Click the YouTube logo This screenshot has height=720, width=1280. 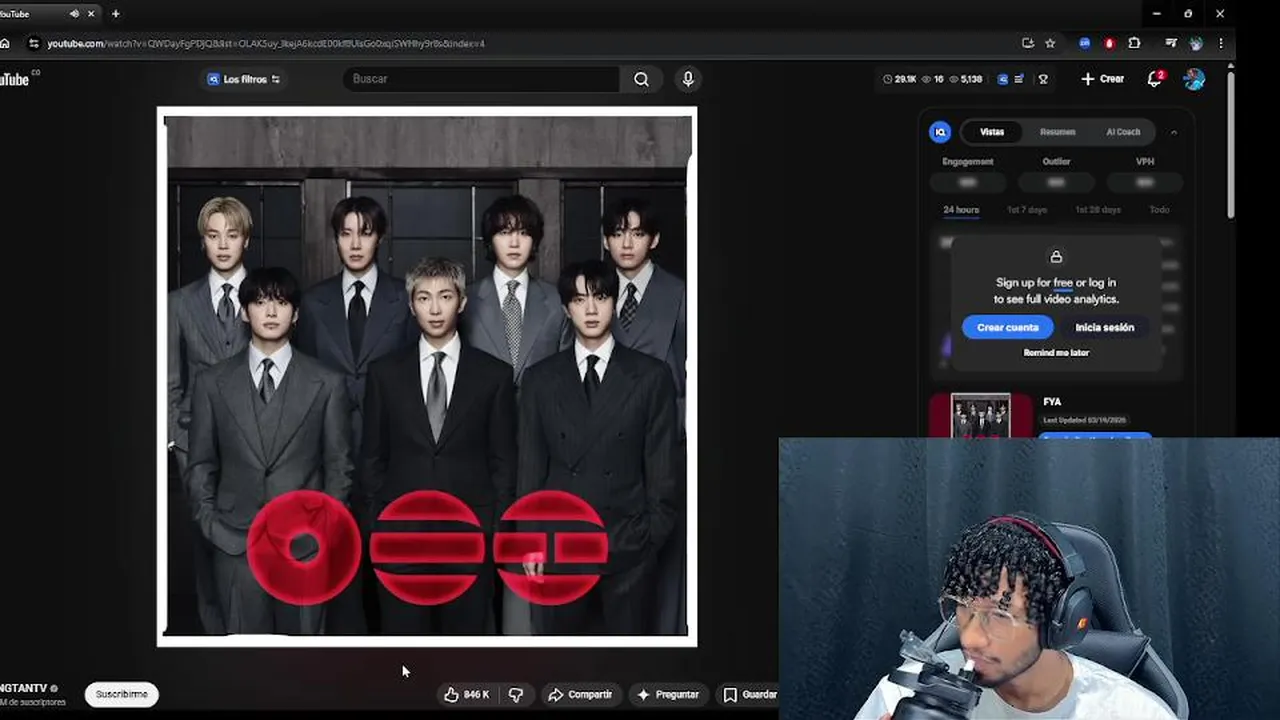(x=16, y=79)
